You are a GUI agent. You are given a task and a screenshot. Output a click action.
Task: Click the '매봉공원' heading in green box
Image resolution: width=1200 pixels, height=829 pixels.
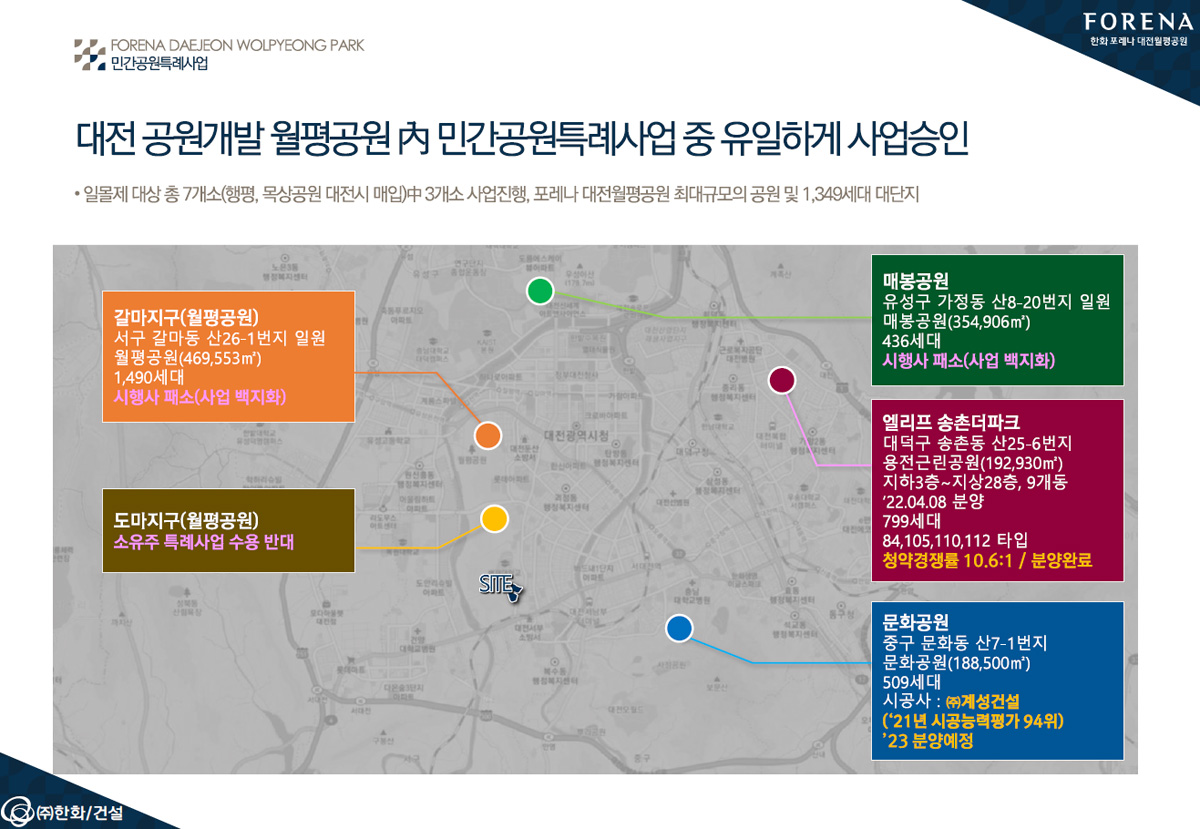pyautogui.click(x=915, y=281)
